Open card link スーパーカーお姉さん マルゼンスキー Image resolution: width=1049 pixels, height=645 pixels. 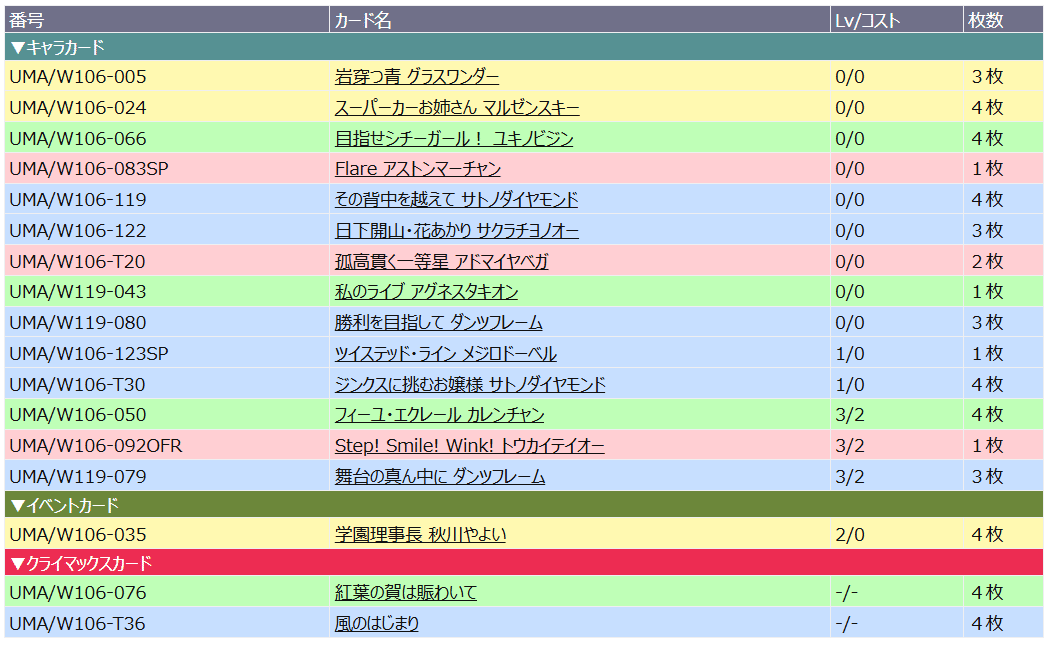pyautogui.click(x=457, y=108)
